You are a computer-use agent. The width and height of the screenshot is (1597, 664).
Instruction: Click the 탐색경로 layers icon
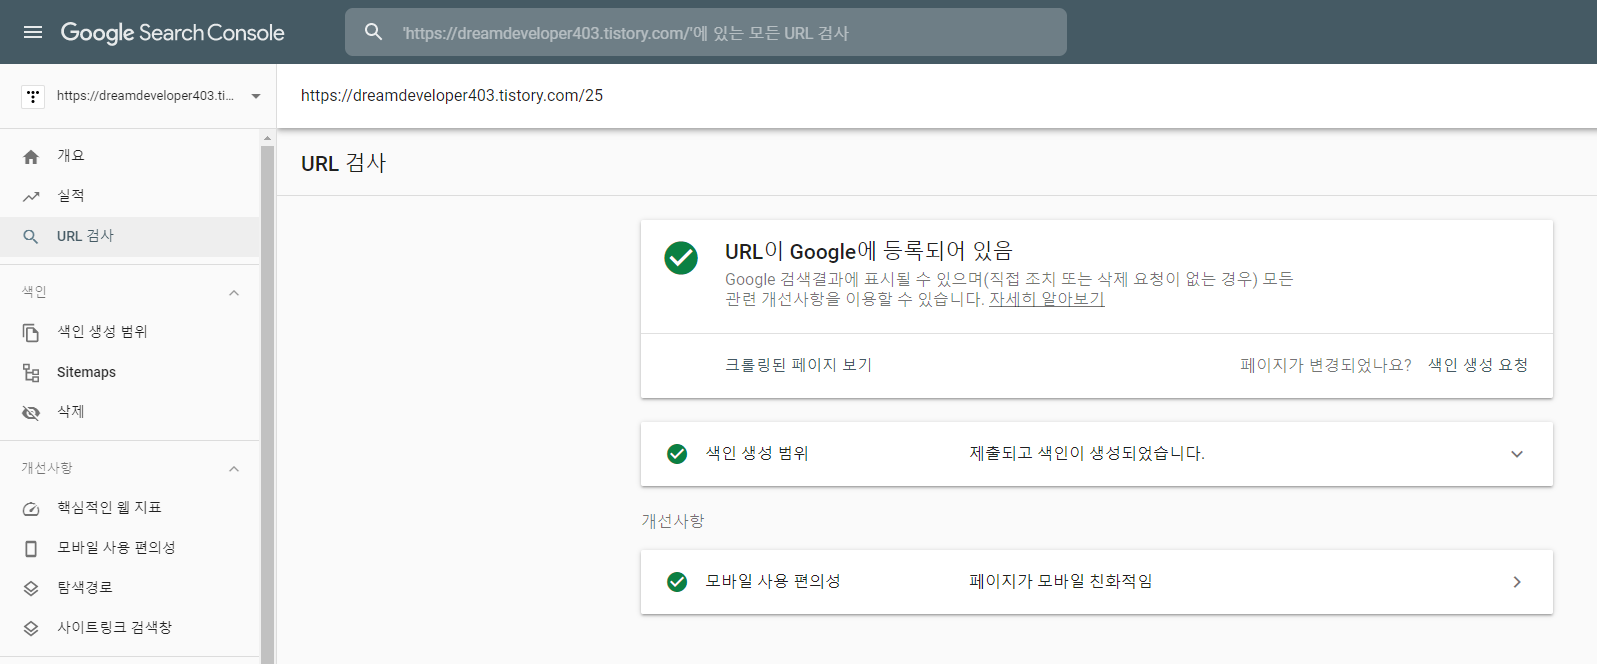click(x=31, y=588)
